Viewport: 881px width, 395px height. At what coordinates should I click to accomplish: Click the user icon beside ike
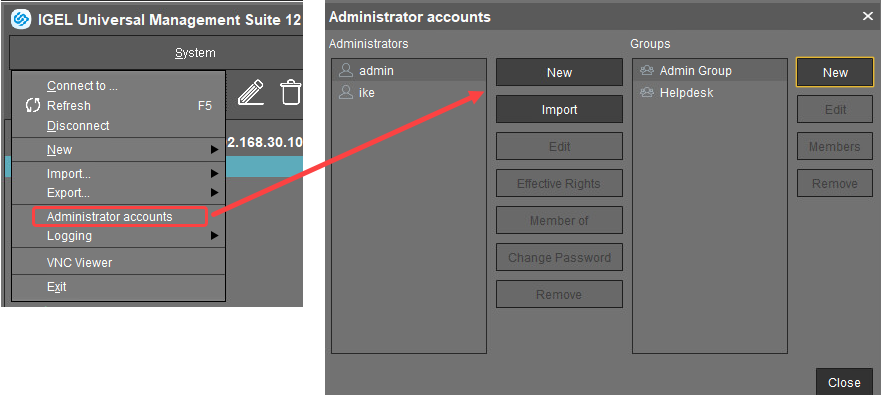pos(346,92)
